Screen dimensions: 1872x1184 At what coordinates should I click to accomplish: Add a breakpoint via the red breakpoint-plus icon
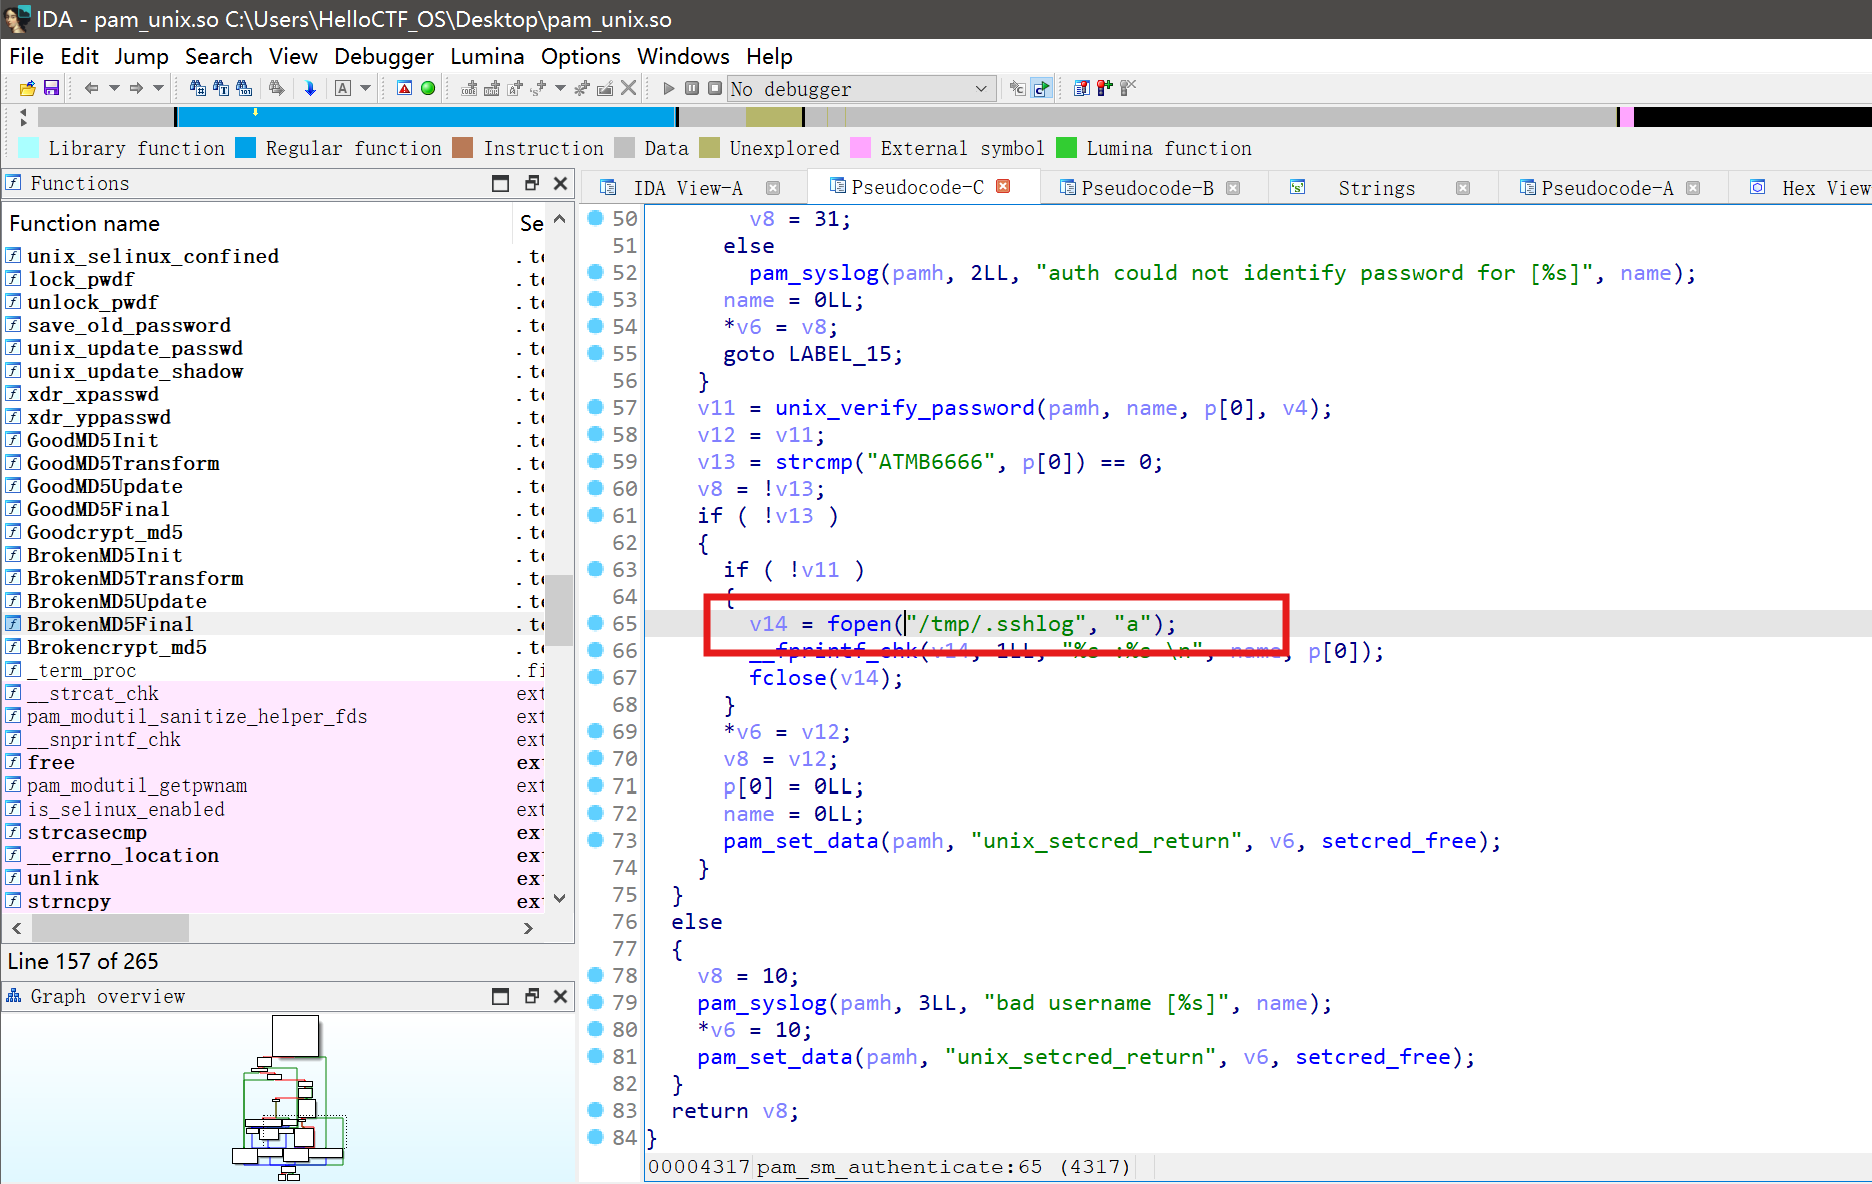click(x=1103, y=88)
